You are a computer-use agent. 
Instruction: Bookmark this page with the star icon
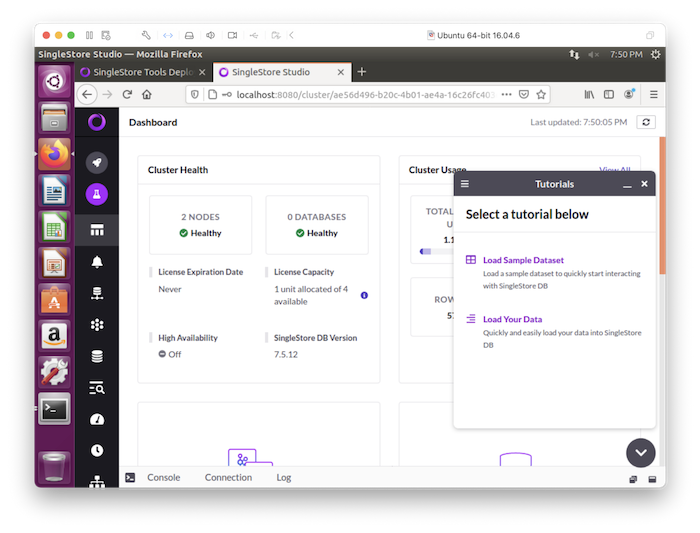(x=541, y=95)
